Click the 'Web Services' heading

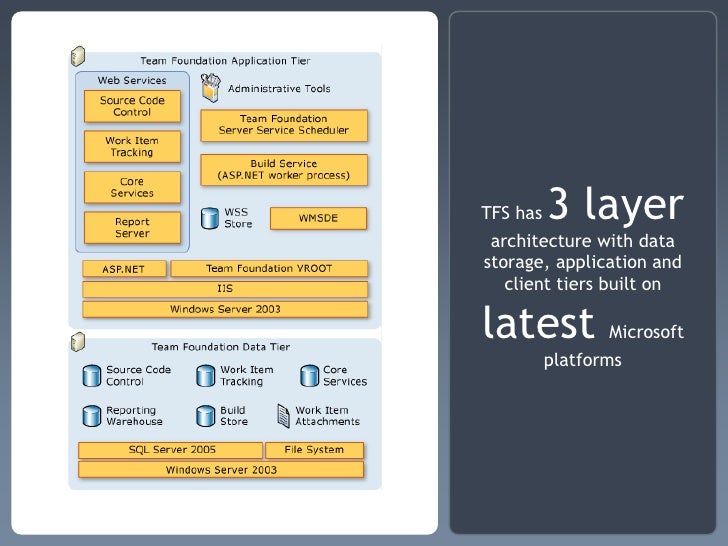coord(132,80)
